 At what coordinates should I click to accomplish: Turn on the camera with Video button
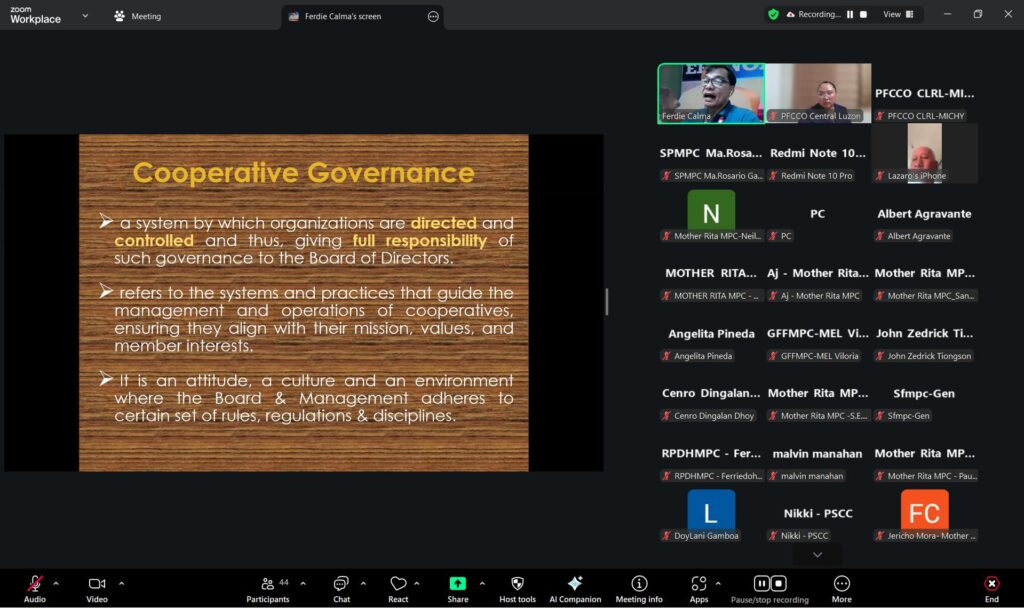[97, 584]
